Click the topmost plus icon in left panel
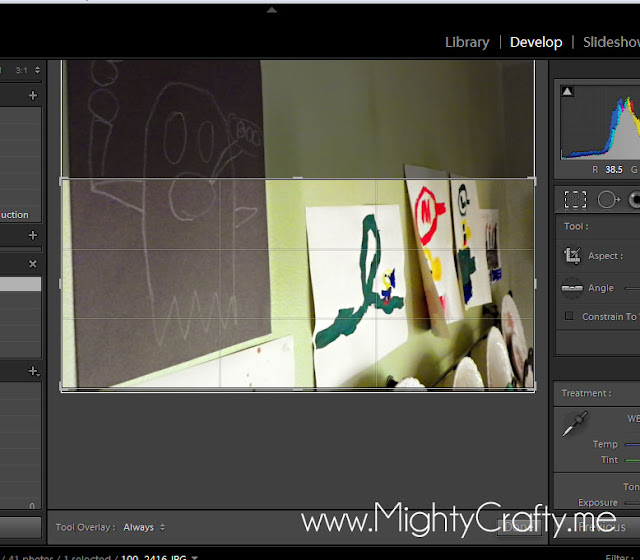Image resolution: width=640 pixels, height=560 pixels. (33, 95)
